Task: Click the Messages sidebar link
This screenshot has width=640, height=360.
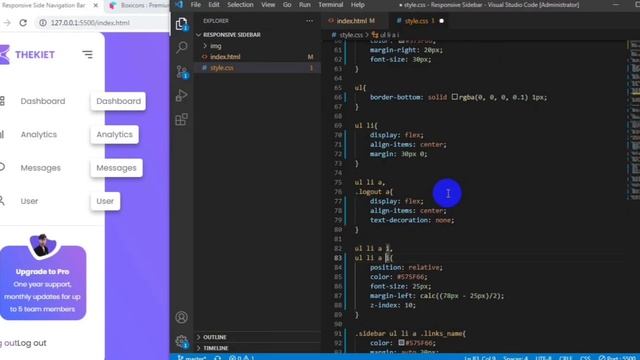Action: [40, 168]
